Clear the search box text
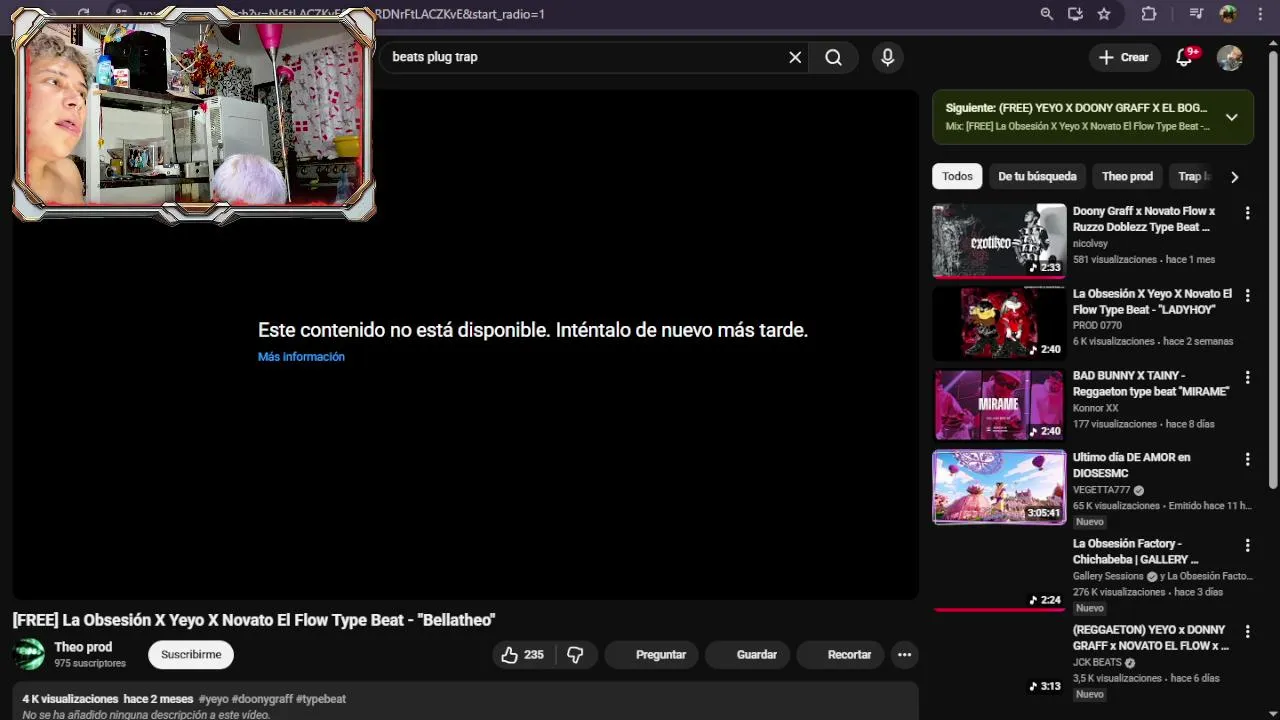This screenshot has height=720, width=1280. (x=795, y=57)
